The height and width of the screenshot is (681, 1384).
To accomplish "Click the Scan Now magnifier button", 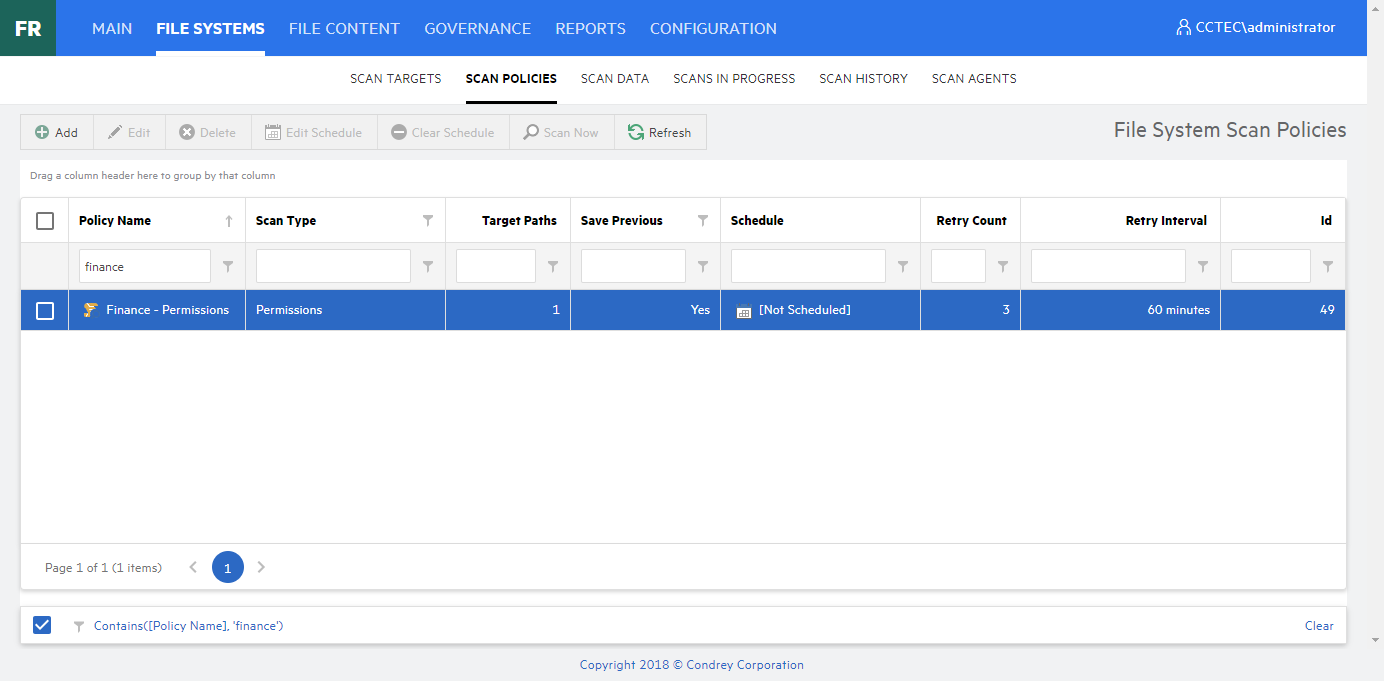I will pos(561,132).
